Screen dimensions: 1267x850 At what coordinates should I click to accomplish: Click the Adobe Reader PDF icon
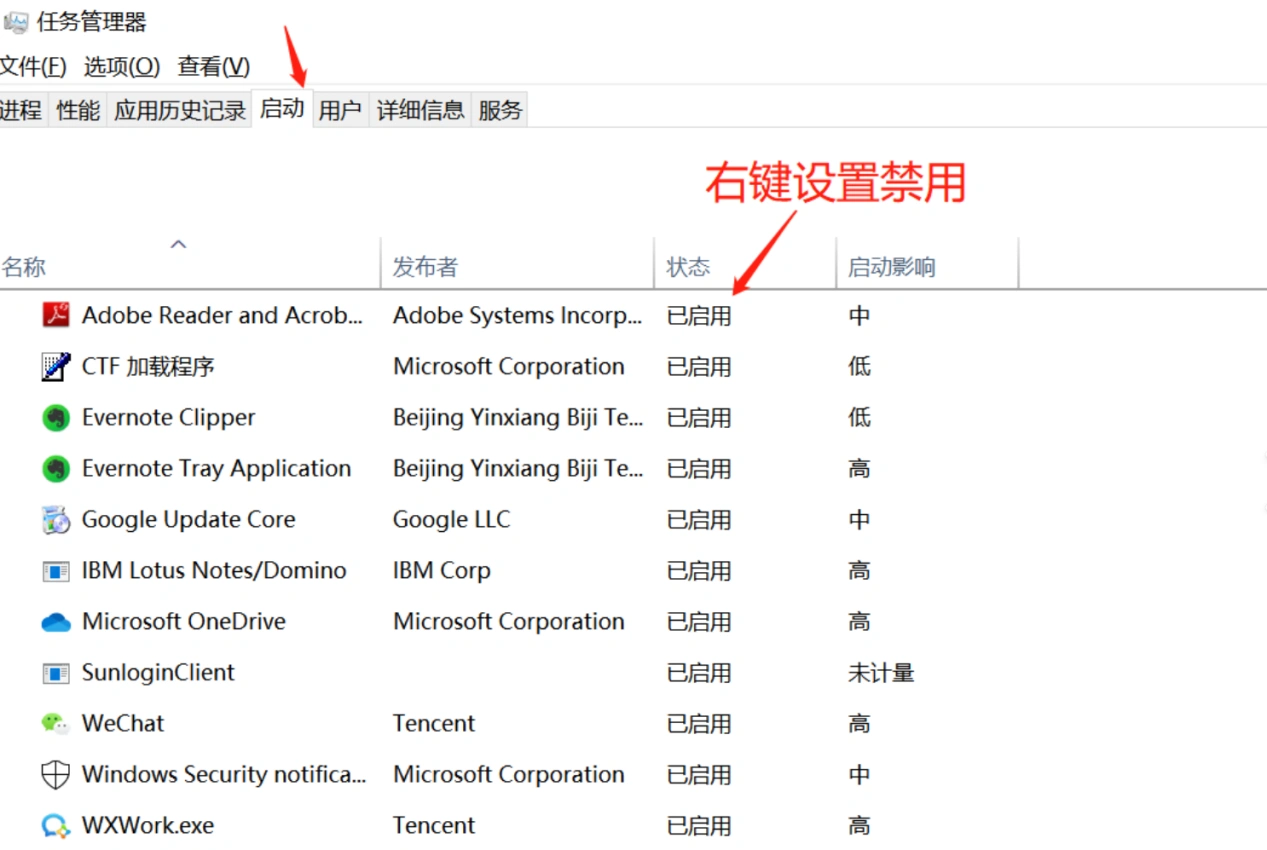tap(56, 315)
